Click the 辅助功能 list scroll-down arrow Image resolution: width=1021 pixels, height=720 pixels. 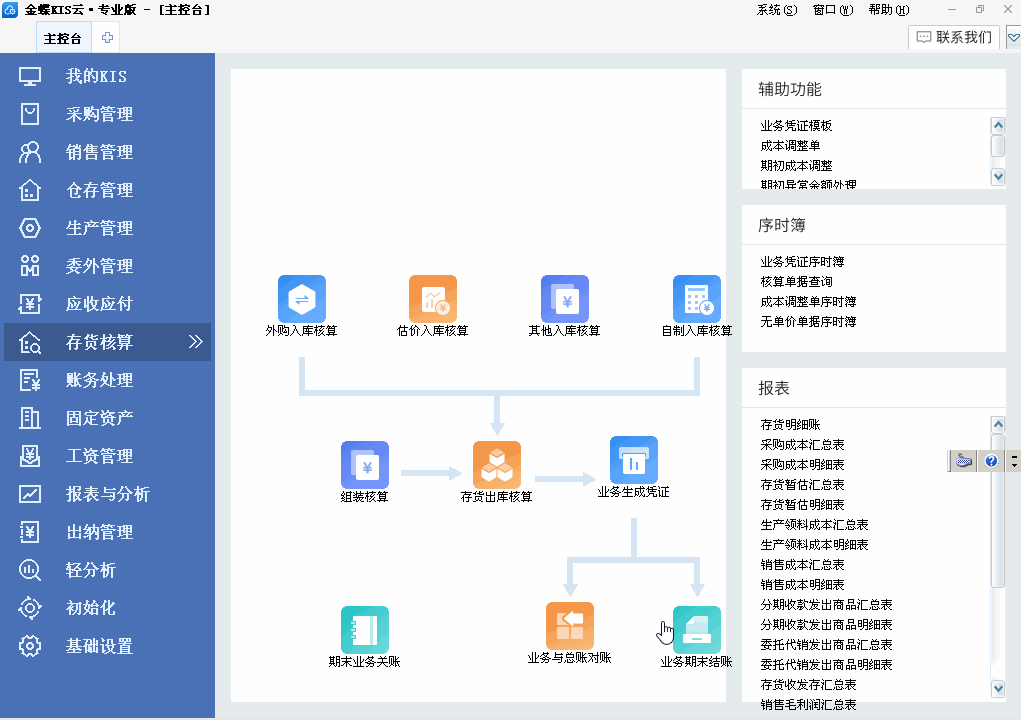click(x=998, y=176)
